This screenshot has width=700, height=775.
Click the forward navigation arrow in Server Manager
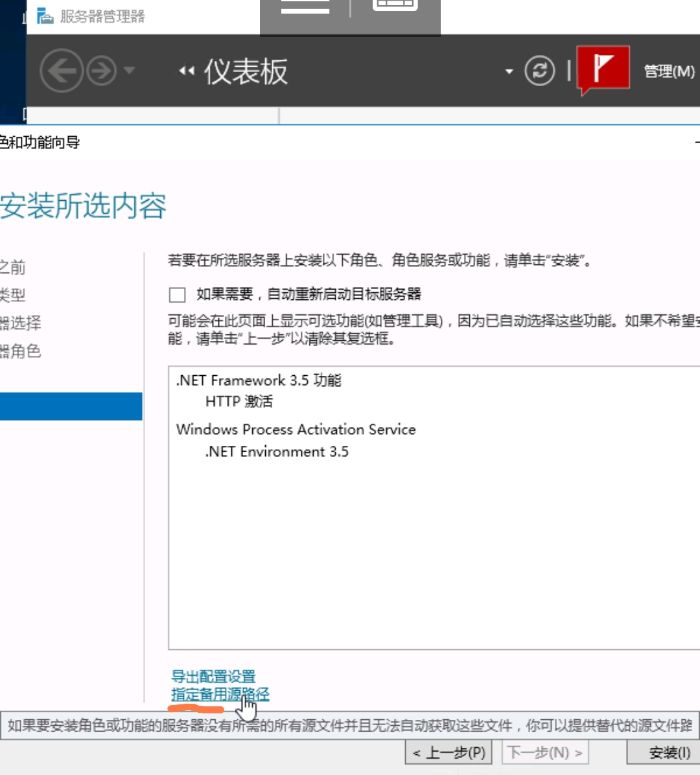click(101, 71)
